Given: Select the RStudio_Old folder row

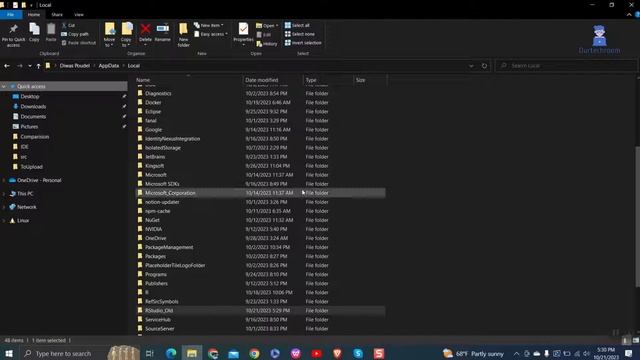Looking at the screenshot, I should [260, 311].
